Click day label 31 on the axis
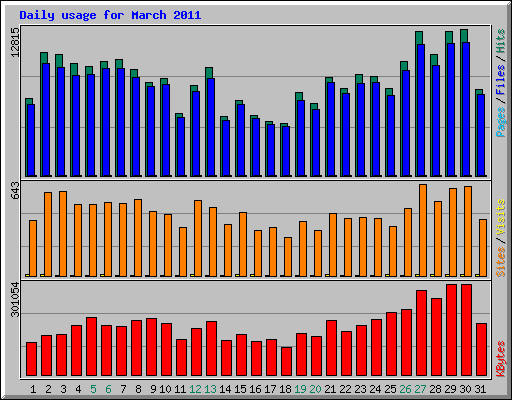 (x=480, y=389)
